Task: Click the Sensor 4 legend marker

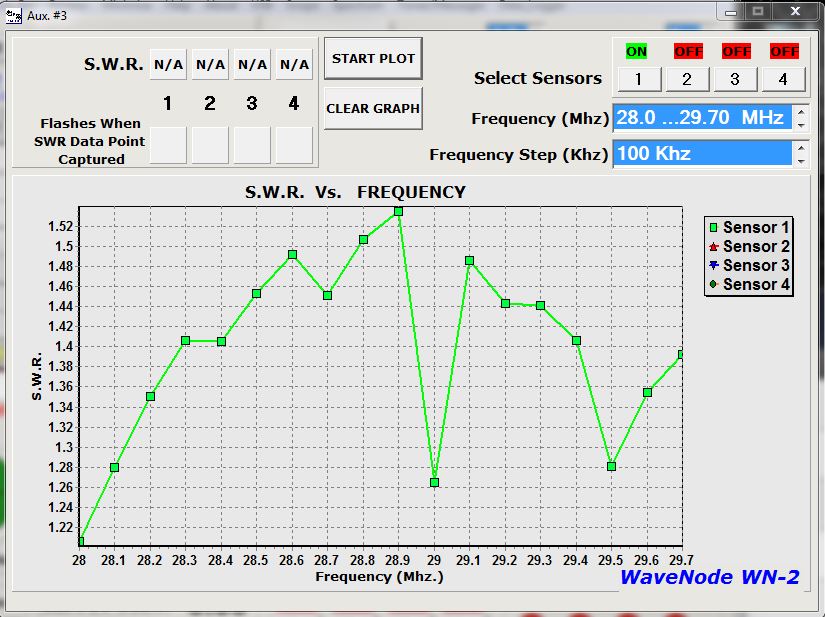Action: [x=714, y=284]
